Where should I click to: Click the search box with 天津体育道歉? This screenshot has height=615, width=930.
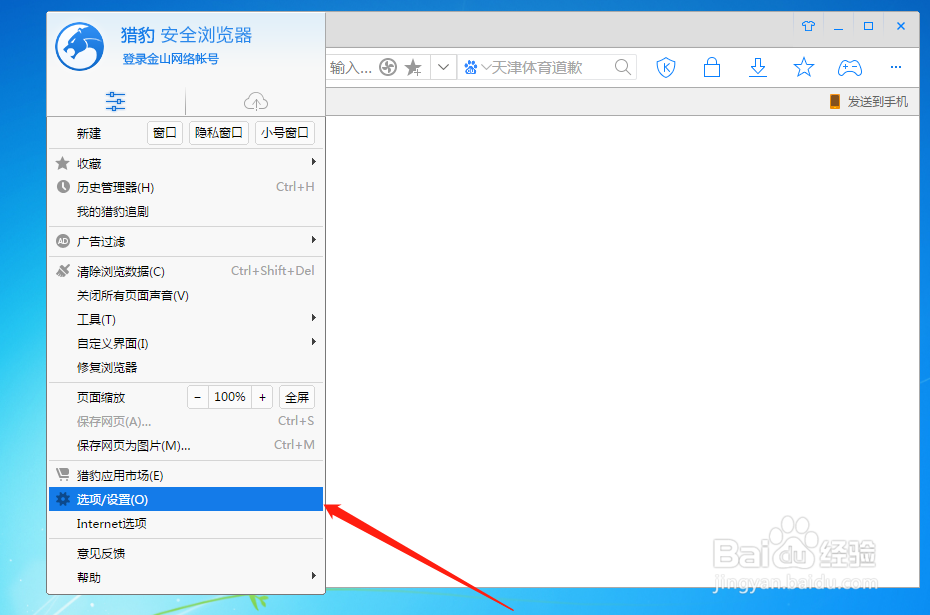pos(549,68)
